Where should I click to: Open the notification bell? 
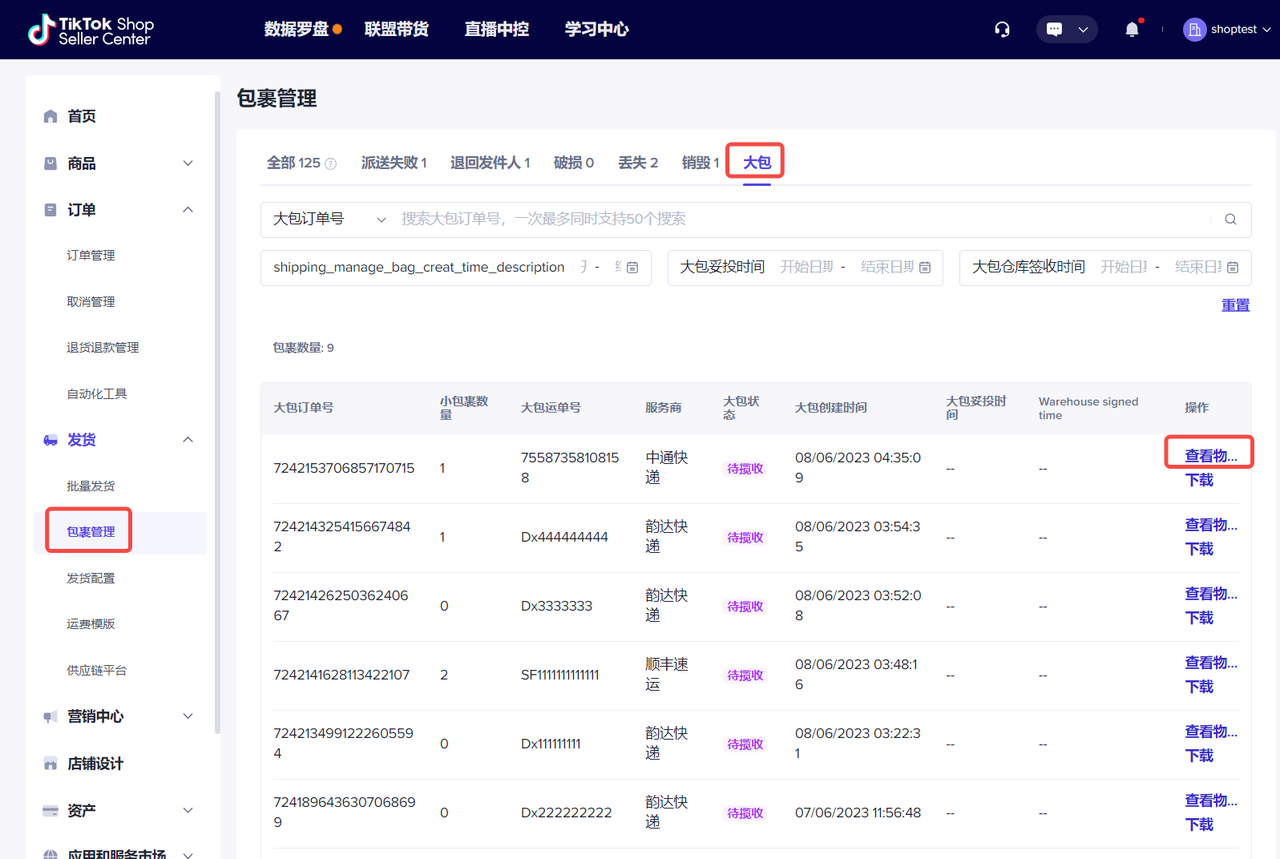pyautogui.click(x=1132, y=29)
